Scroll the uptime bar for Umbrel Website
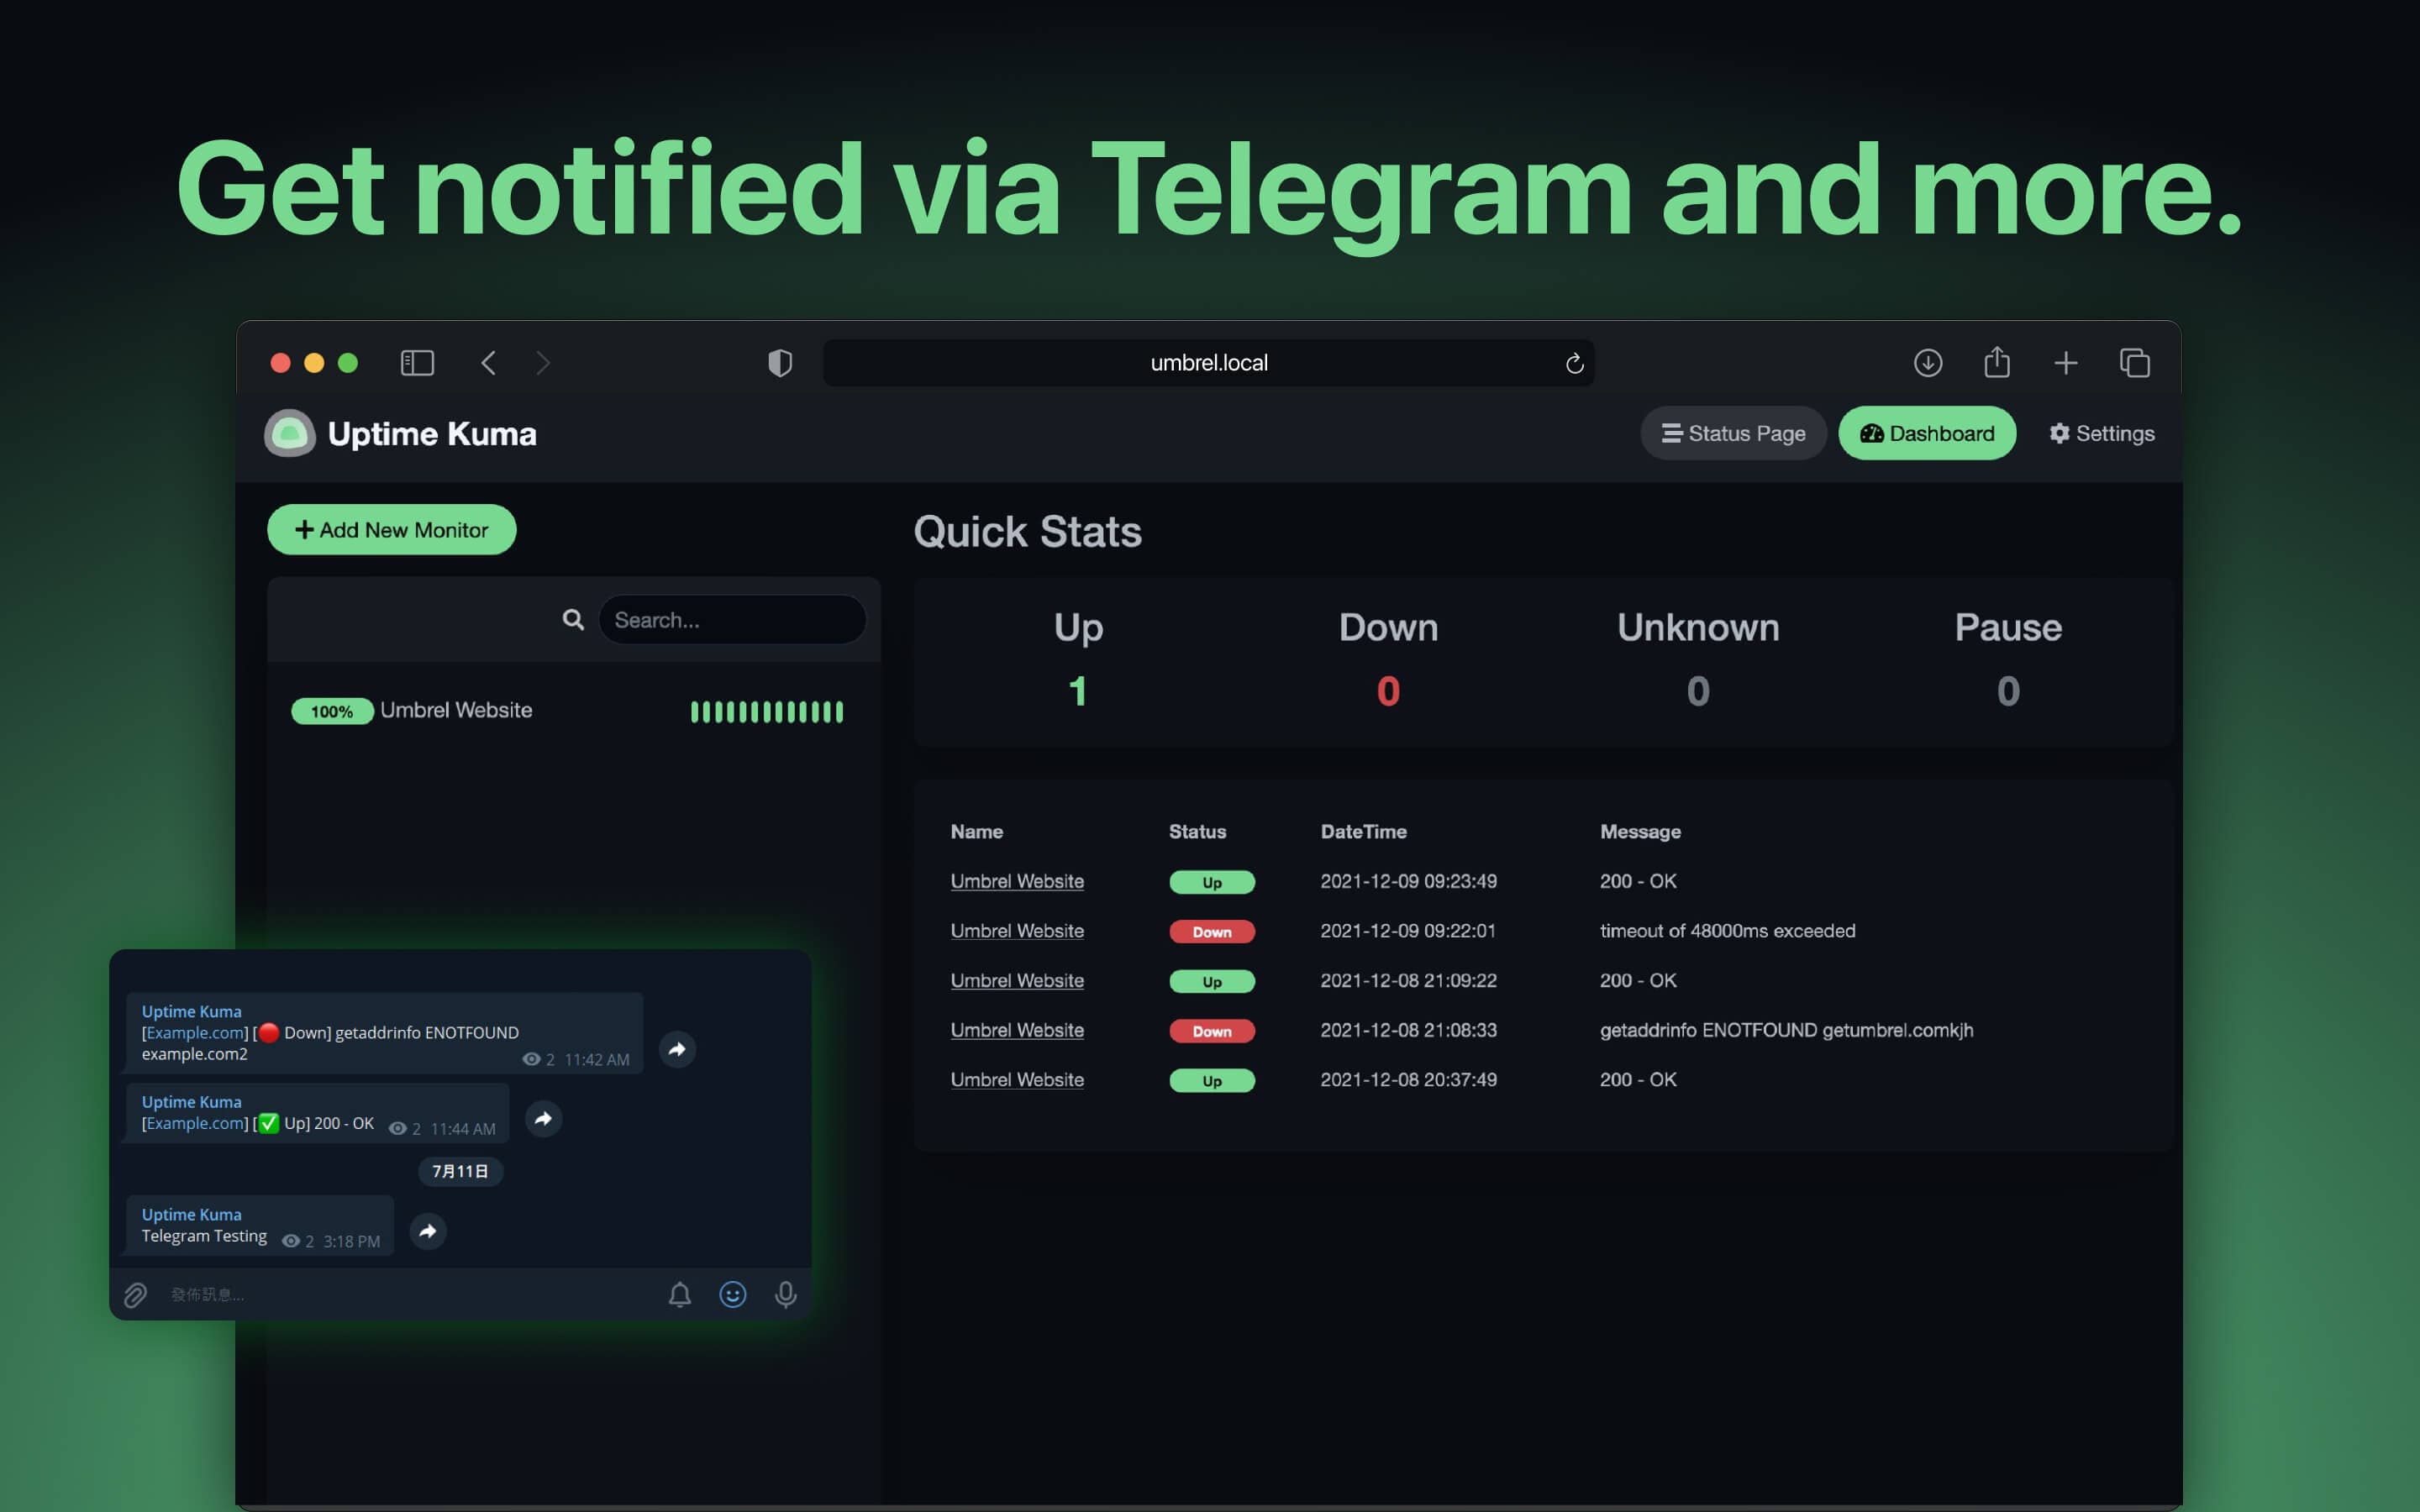The image size is (2420, 1512). click(768, 709)
